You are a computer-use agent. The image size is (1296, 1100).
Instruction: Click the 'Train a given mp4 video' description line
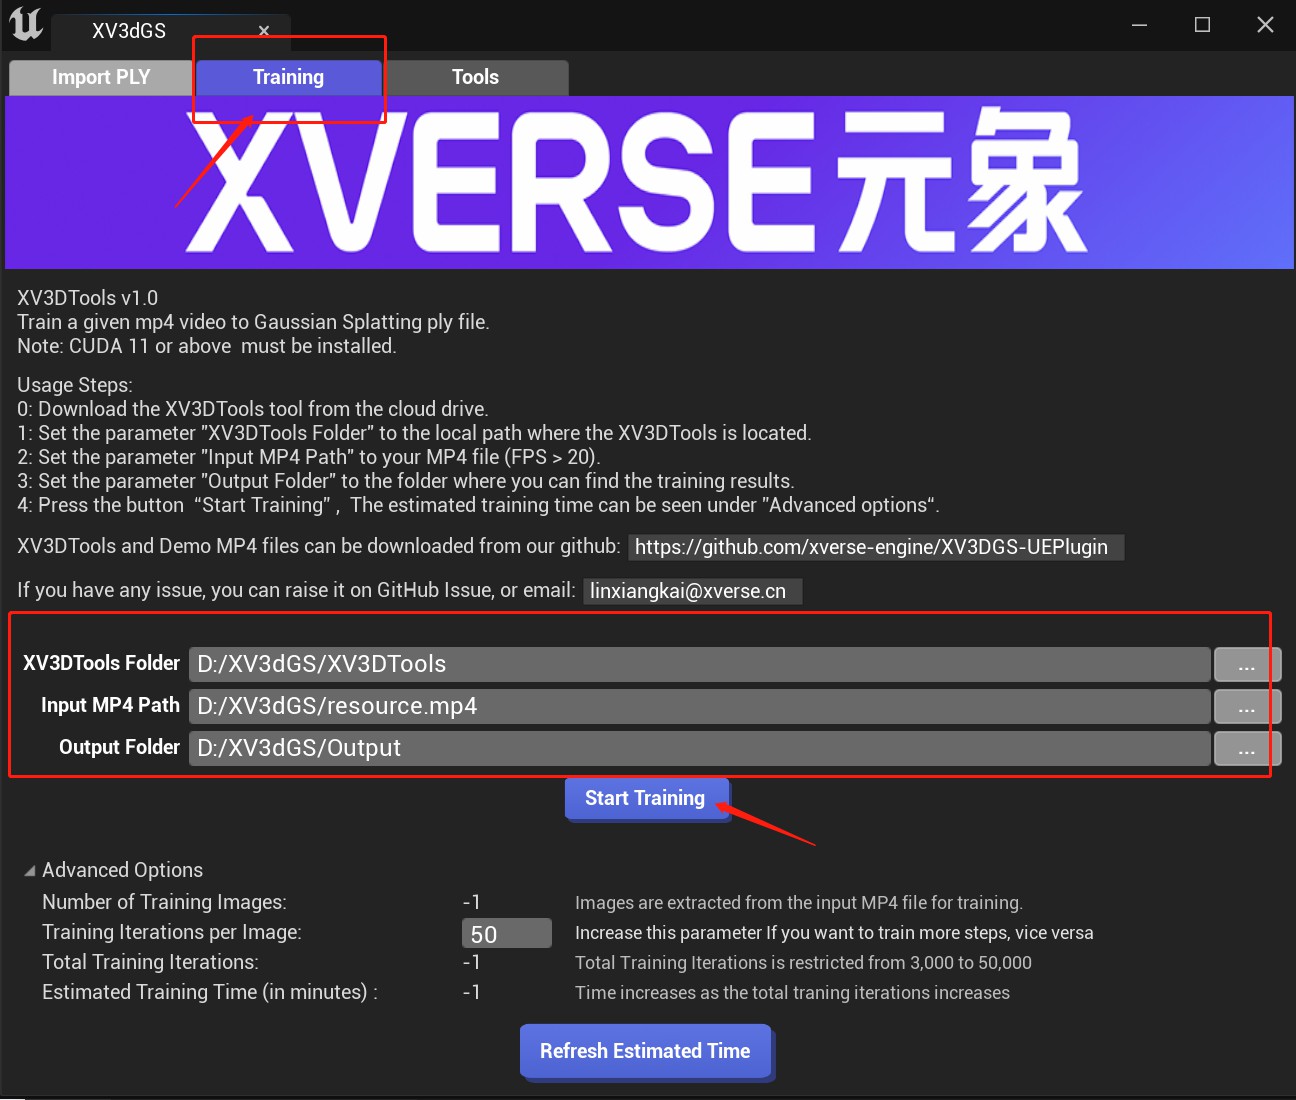253,322
